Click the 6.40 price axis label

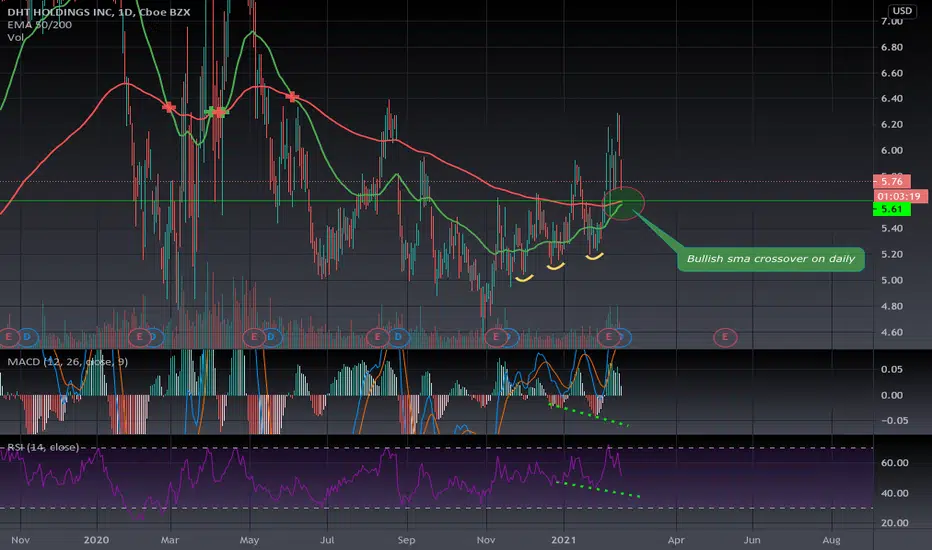coord(892,99)
